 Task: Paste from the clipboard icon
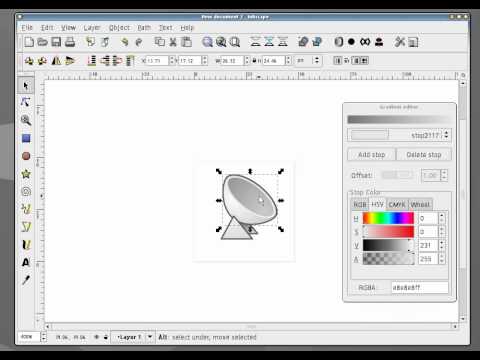(187, 42)
